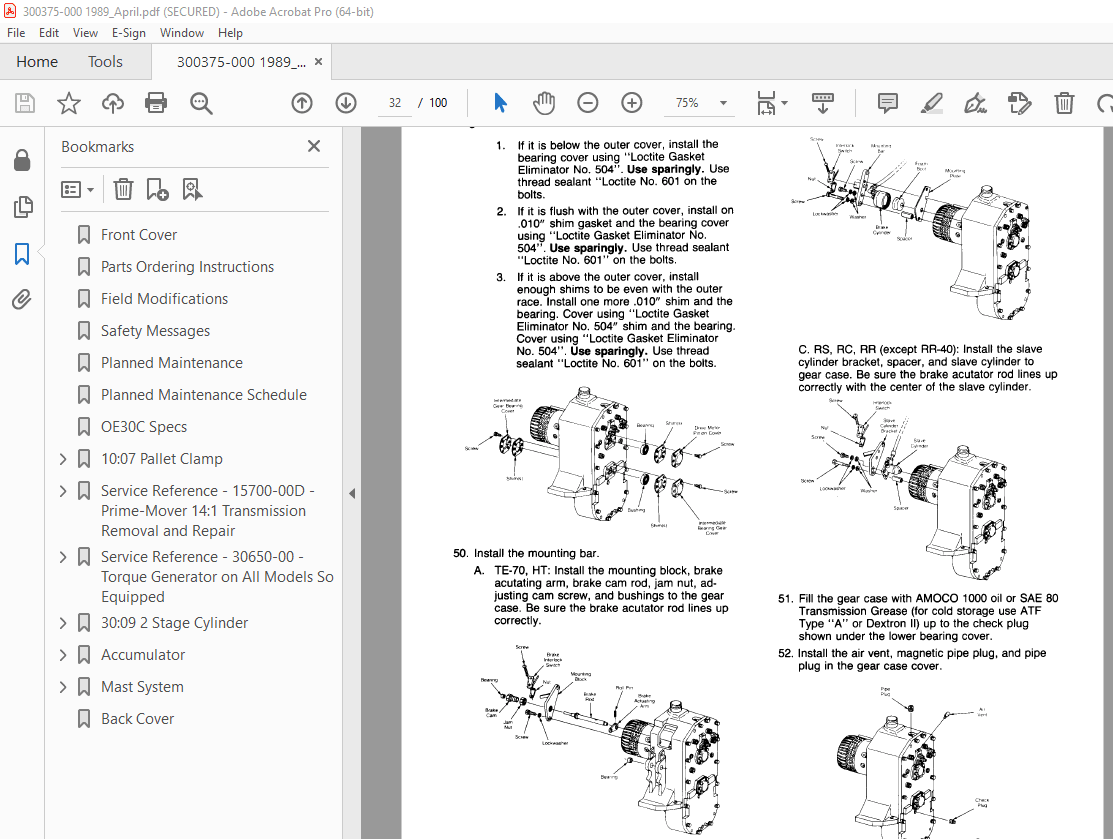1113x839 pixels.
Task: Click the Delete selected bookmarks trash icon
Action: [123, 189]
